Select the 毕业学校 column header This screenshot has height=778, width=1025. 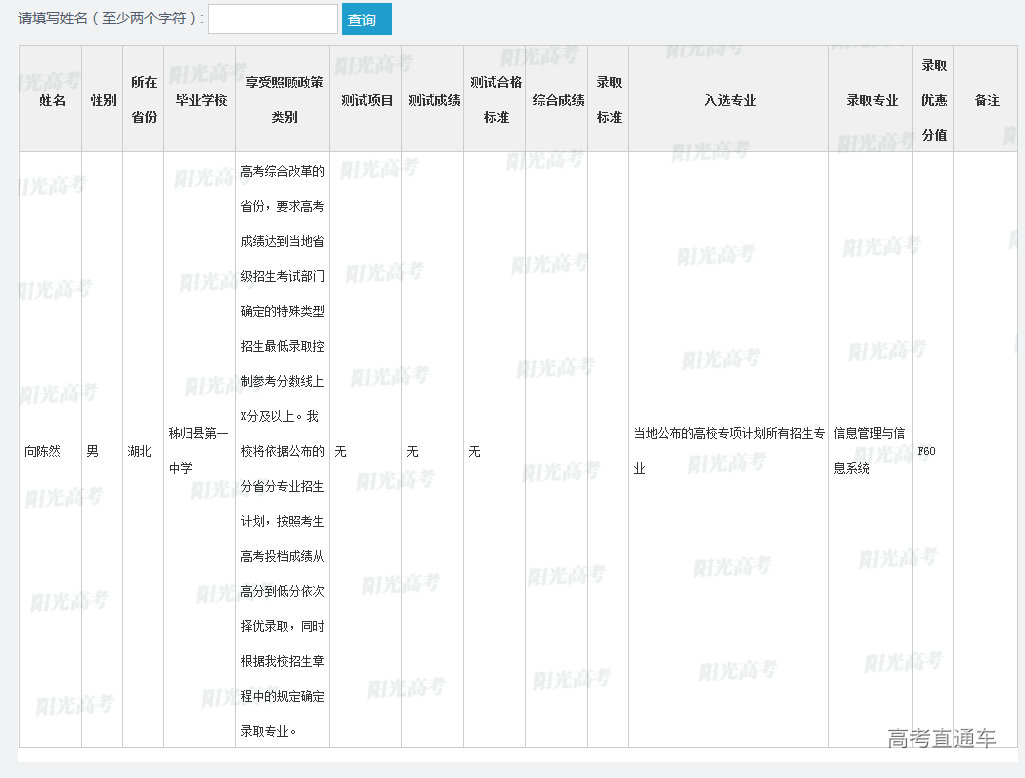tap(201, 100)
